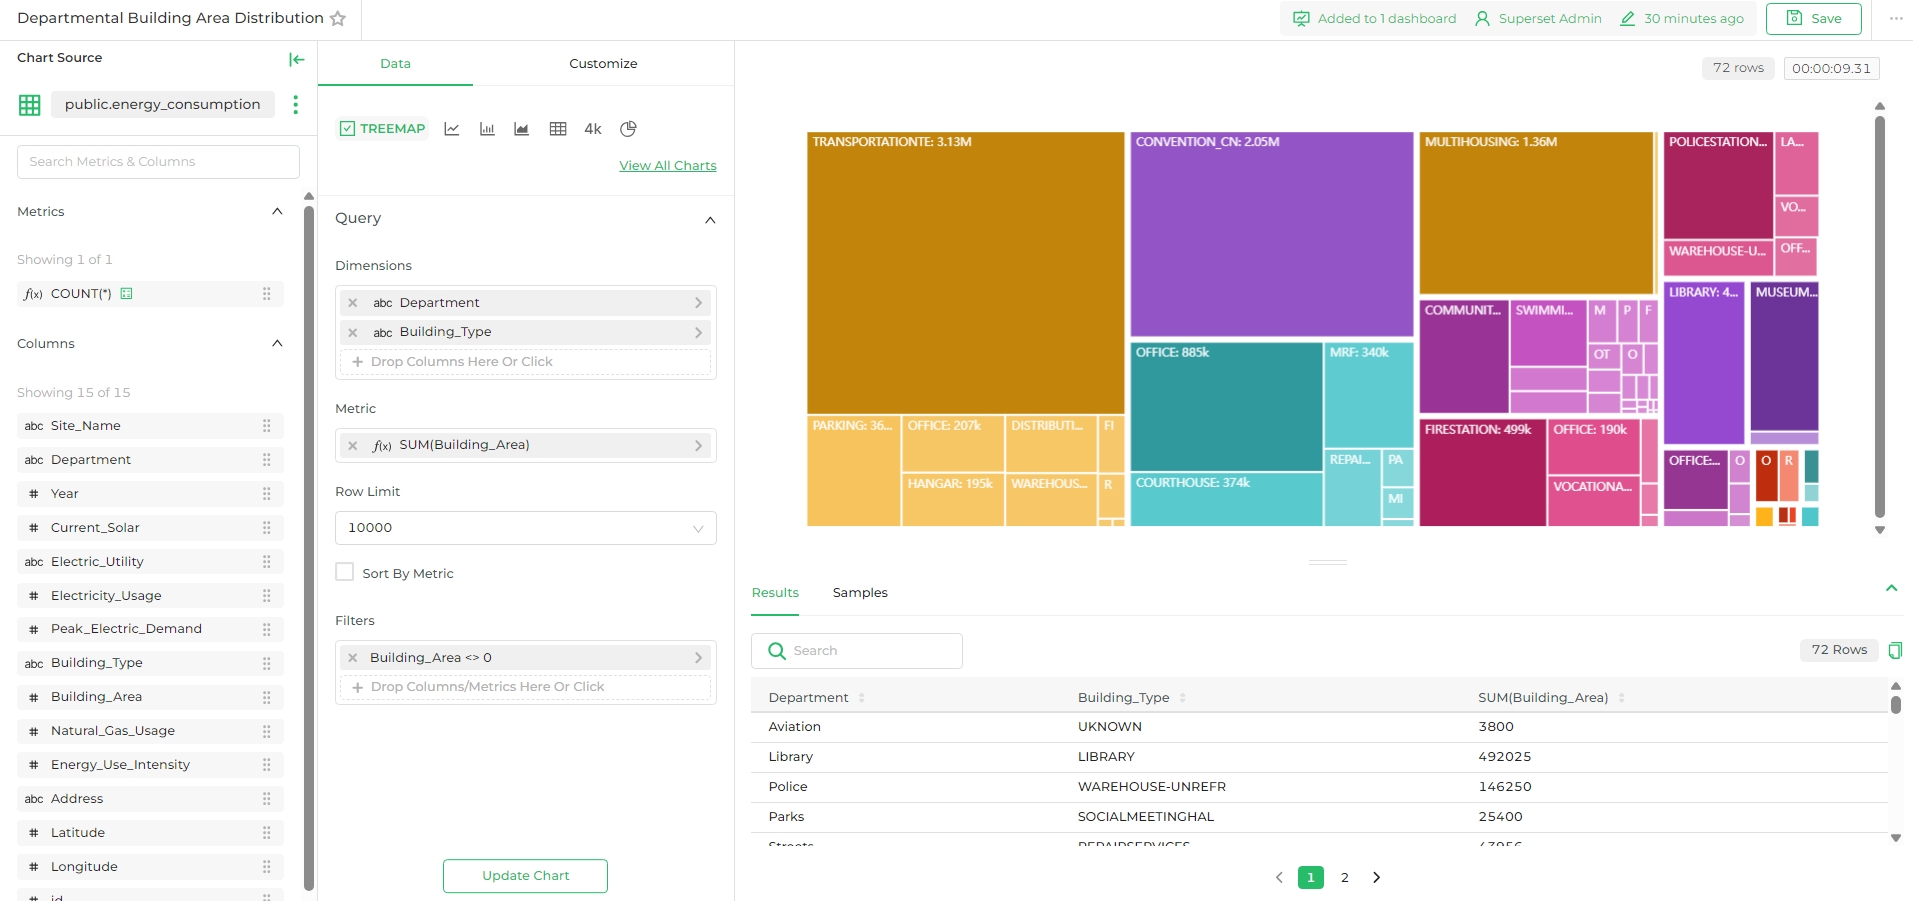Click the filters Drop Columns/Metrics area
Screen dimensions: 1913x901
tap(526, 687)
